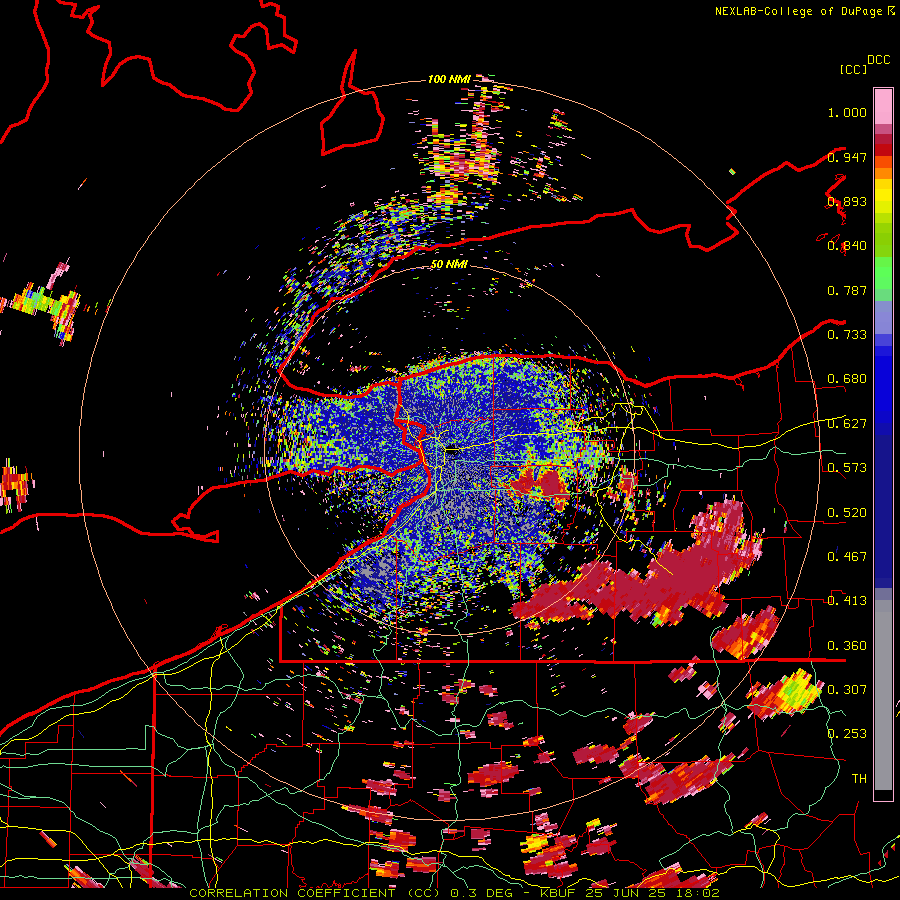Image resolution: width=900 pixels, height=900 pixels.
Task: Select the 0.680 legend value
Action: (847, 379)
